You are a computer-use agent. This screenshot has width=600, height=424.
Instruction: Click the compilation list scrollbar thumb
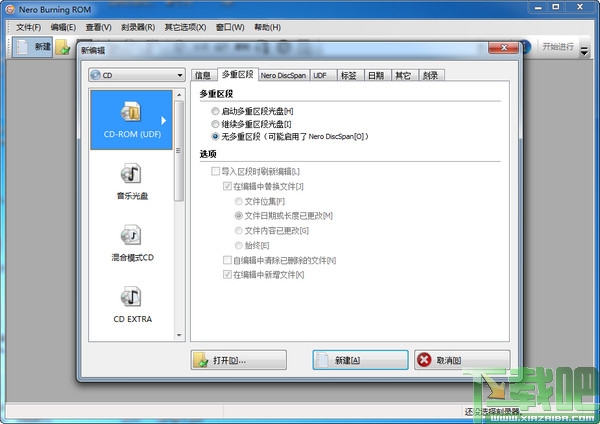[x=179, y=150]
